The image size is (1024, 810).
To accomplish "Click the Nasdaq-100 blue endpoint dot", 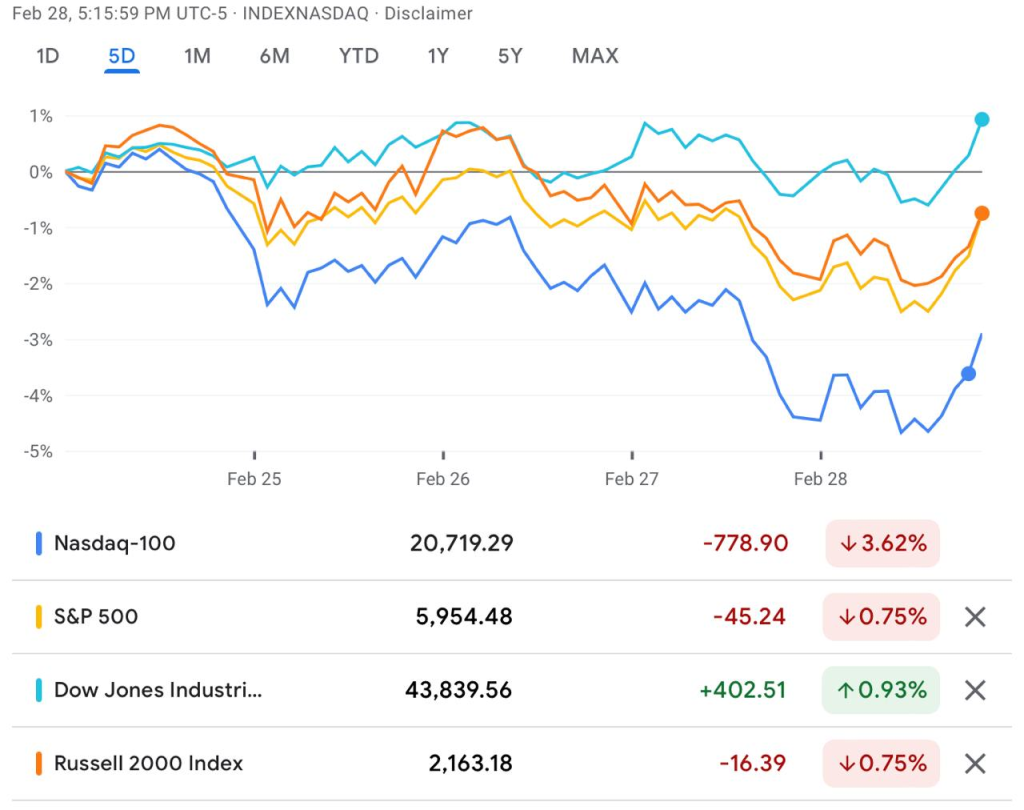I will 968,374.
